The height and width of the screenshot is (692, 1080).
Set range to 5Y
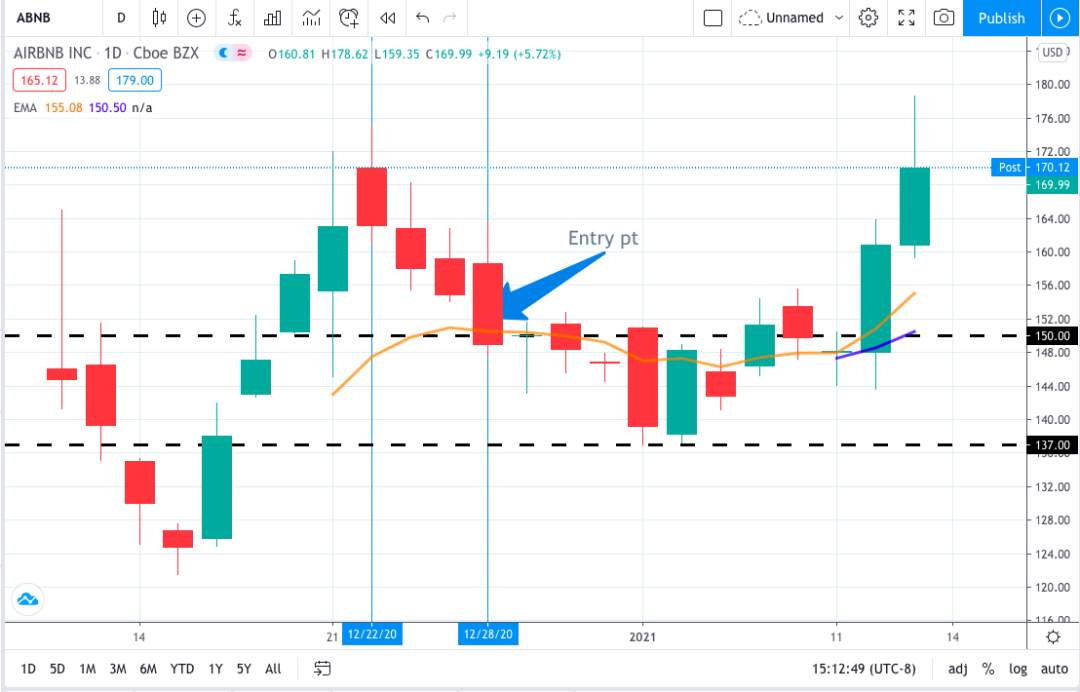pyautogui.click(x=244, y=669)
